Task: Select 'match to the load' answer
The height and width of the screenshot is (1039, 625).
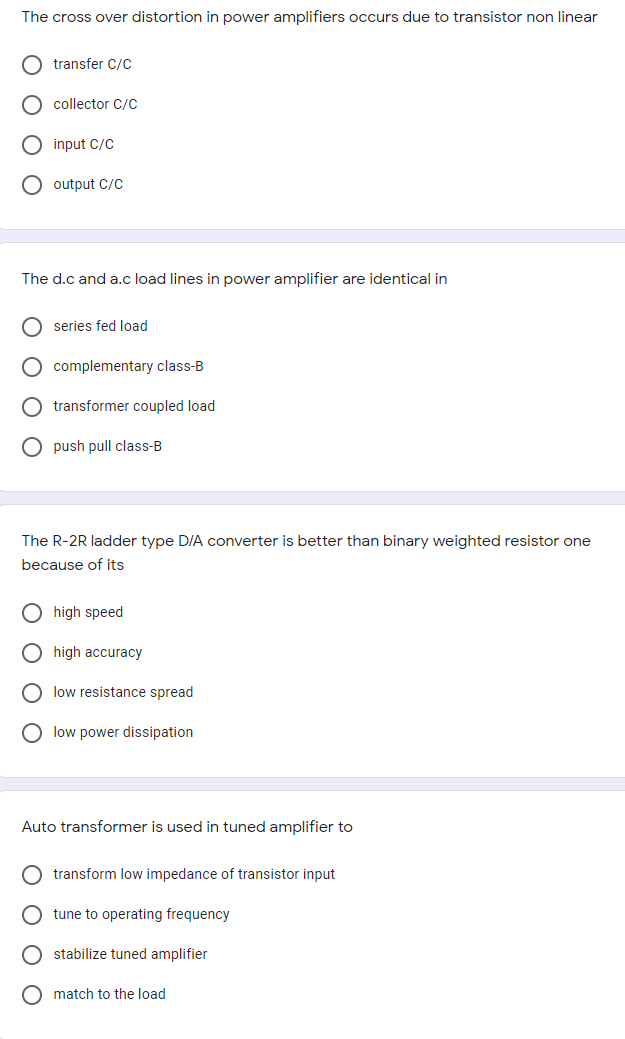Action: (x=32, y=995)
